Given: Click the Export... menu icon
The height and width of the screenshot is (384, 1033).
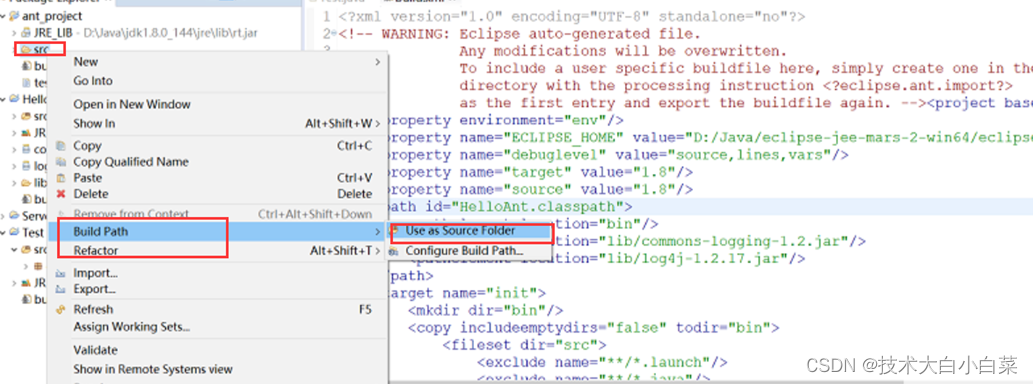Looking at the screenshot, I should [61, 289].
